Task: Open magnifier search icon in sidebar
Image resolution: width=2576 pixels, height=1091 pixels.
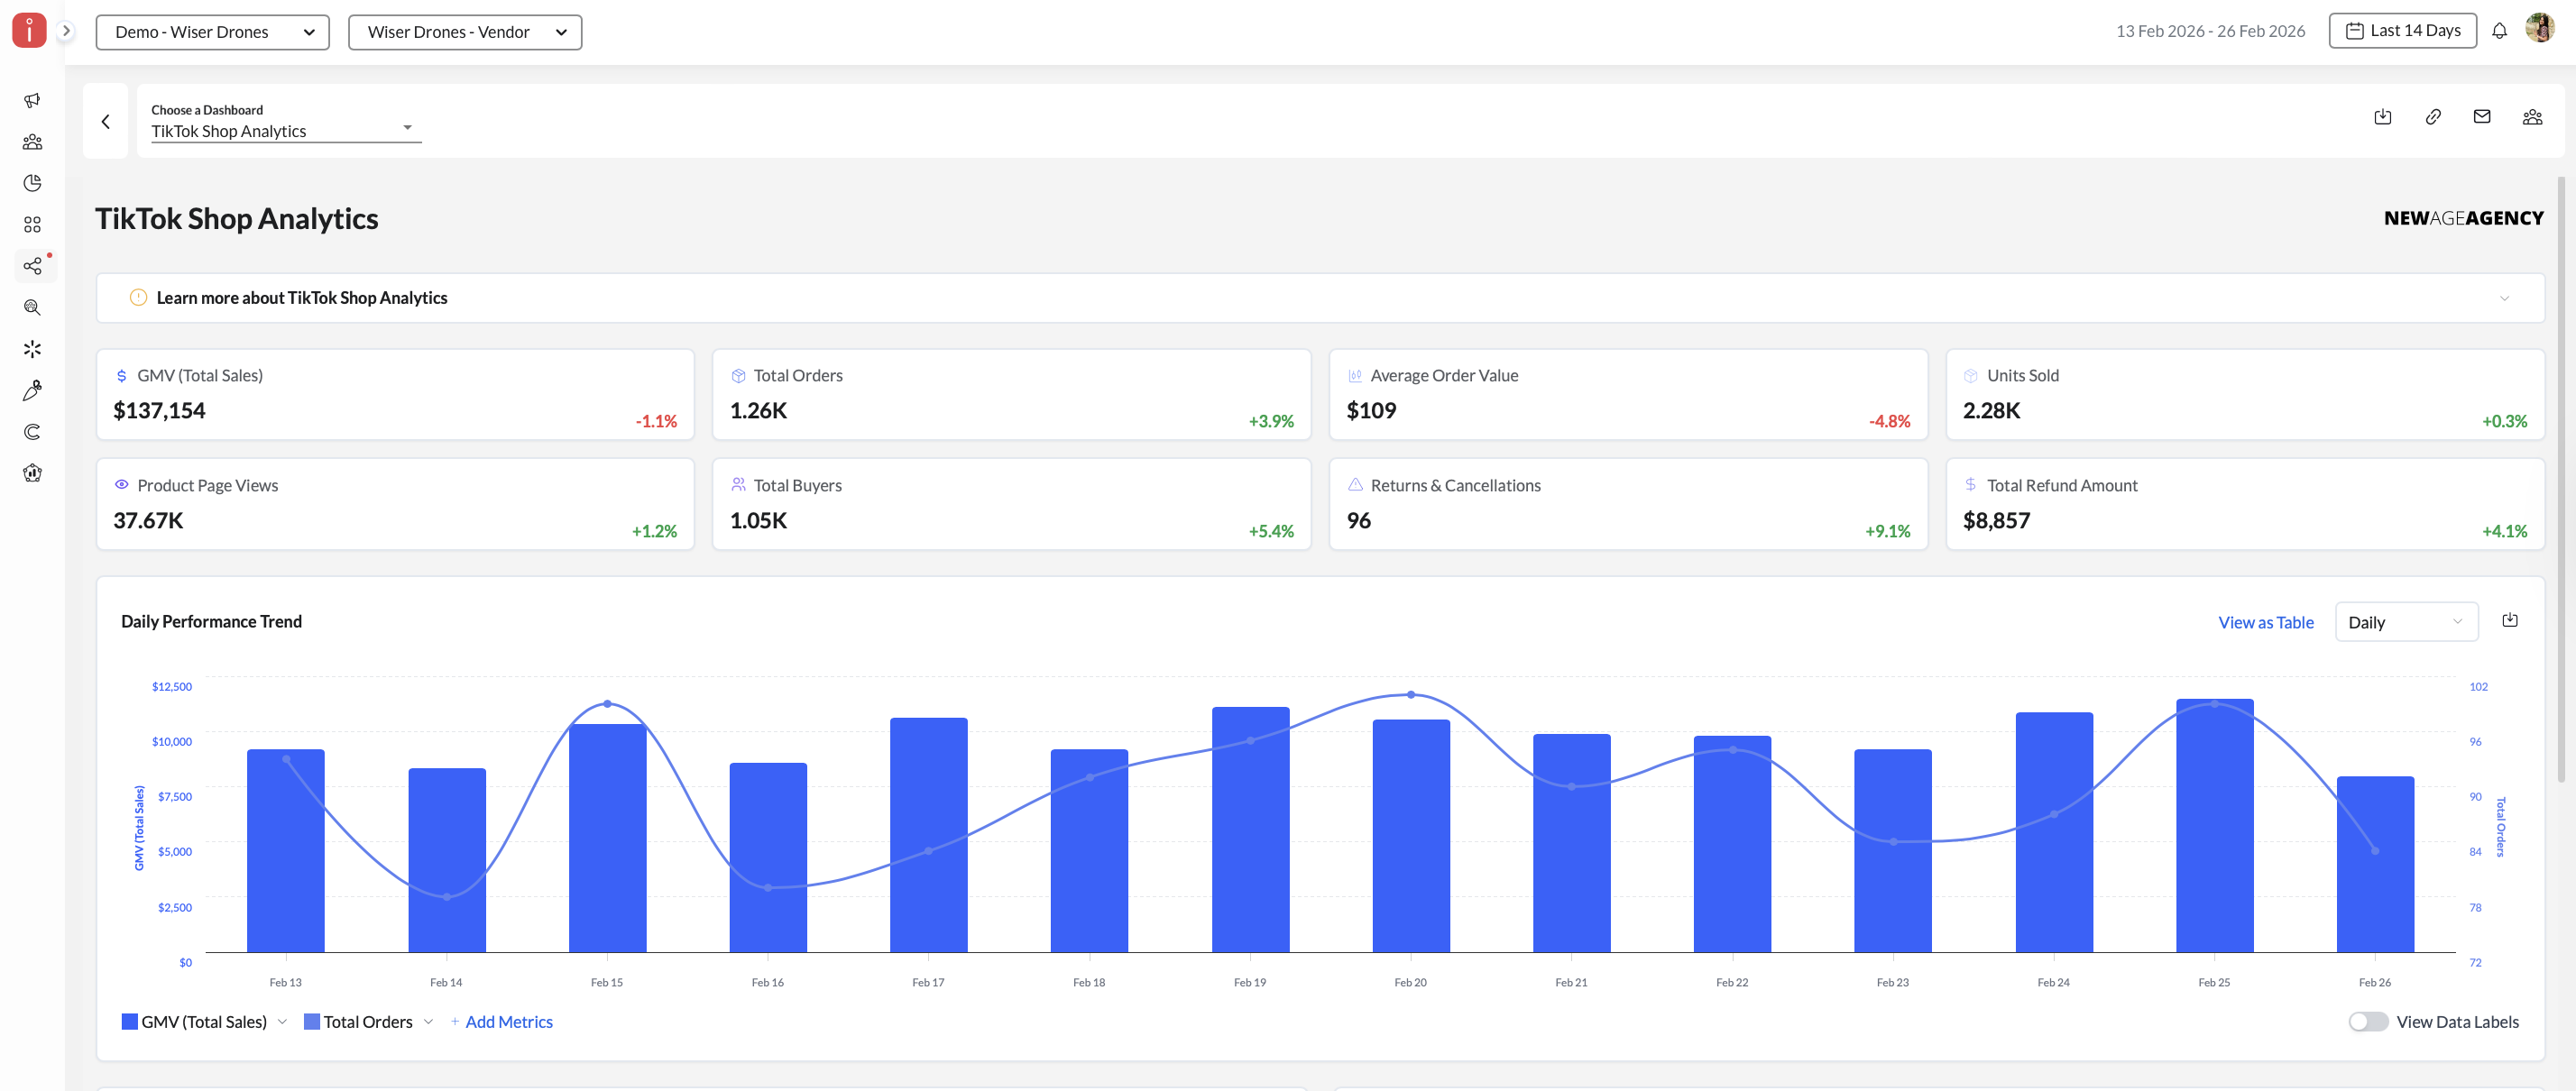Action: coord(32,308)
